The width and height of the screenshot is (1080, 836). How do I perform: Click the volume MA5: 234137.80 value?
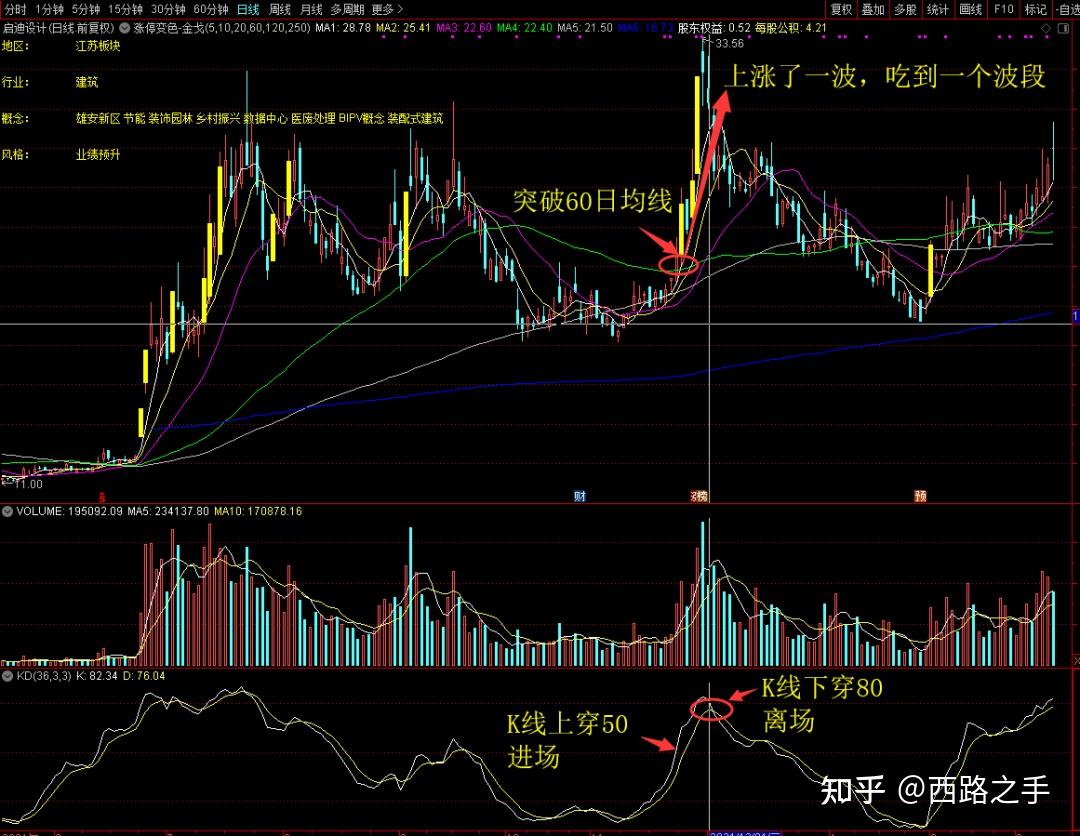168,511
